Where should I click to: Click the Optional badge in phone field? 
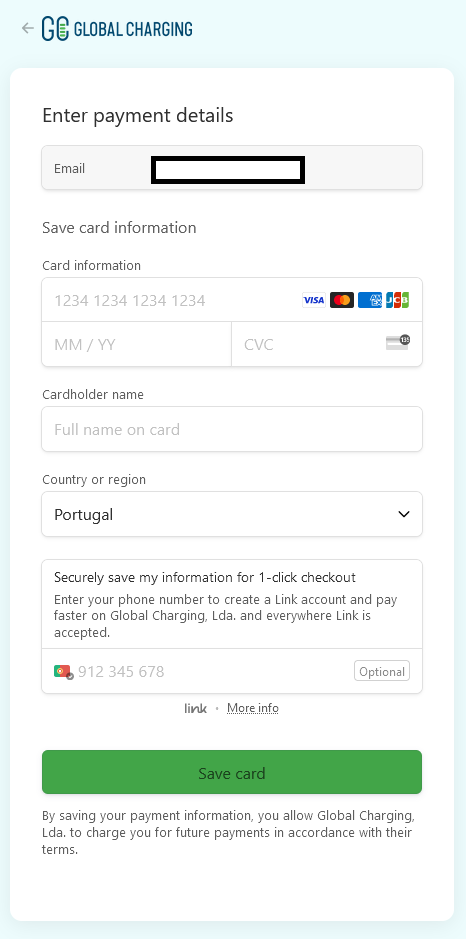coord(382,671)
